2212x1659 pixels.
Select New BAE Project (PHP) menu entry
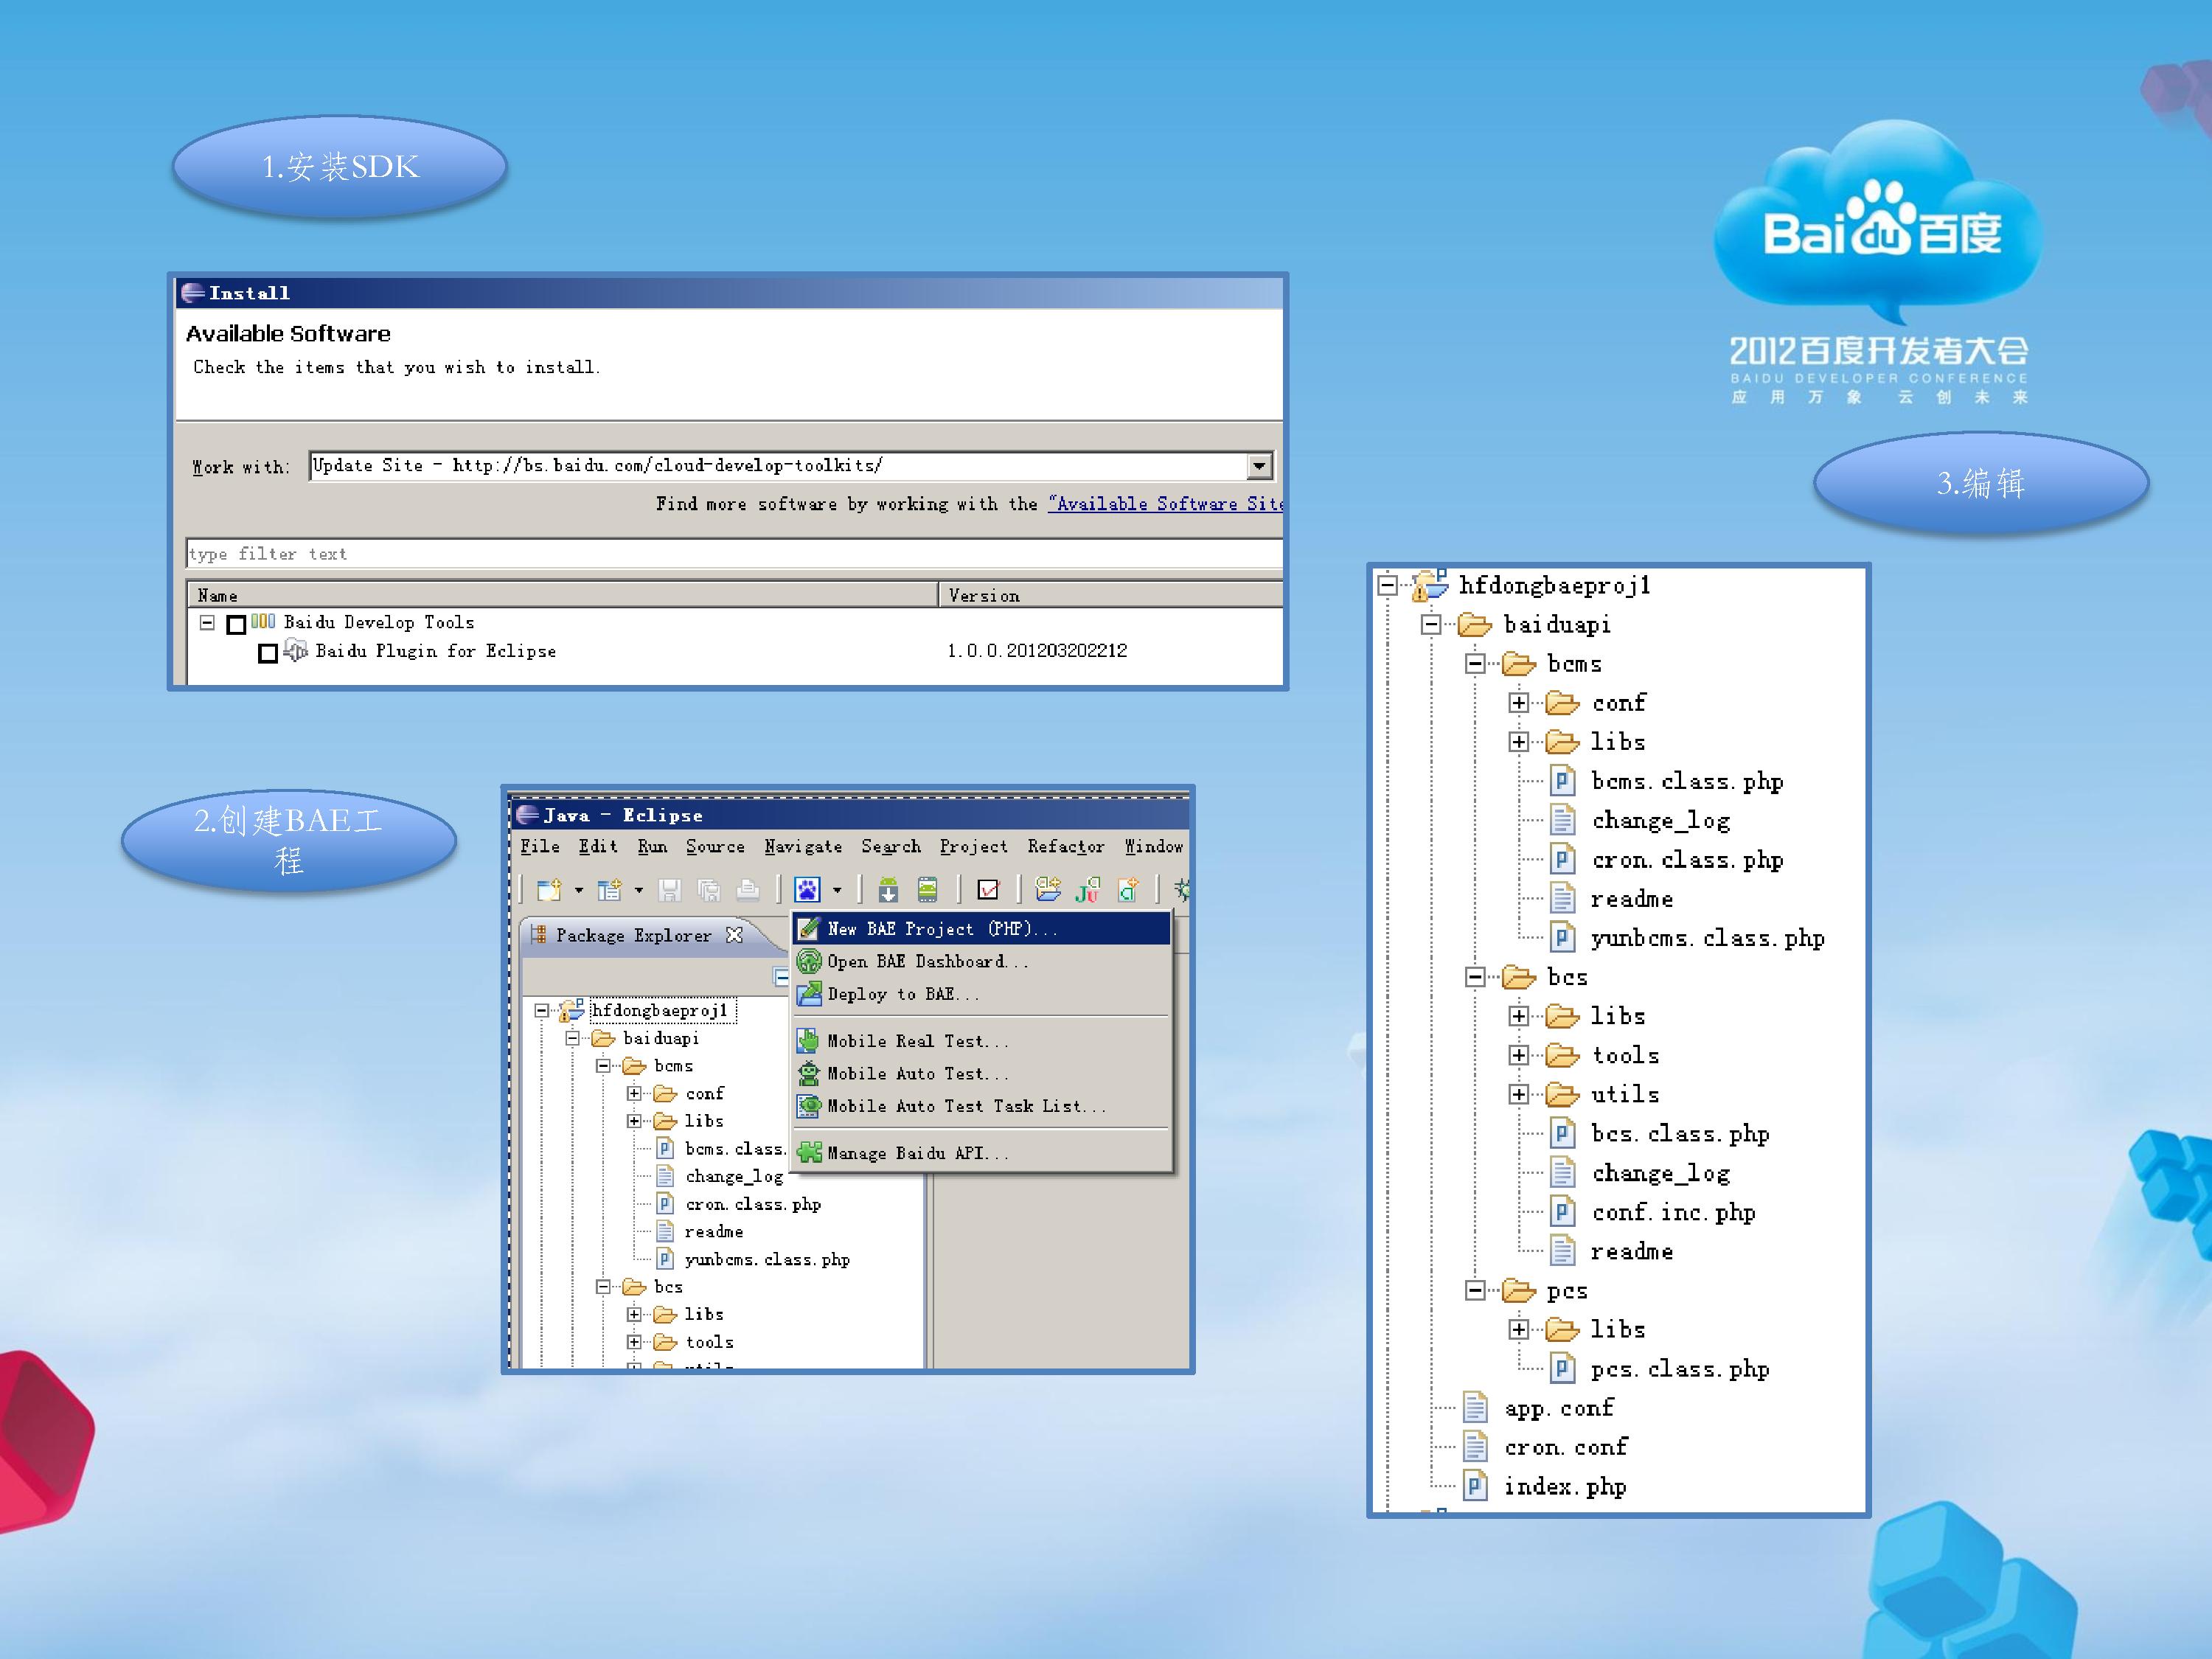tap(981, 928)
